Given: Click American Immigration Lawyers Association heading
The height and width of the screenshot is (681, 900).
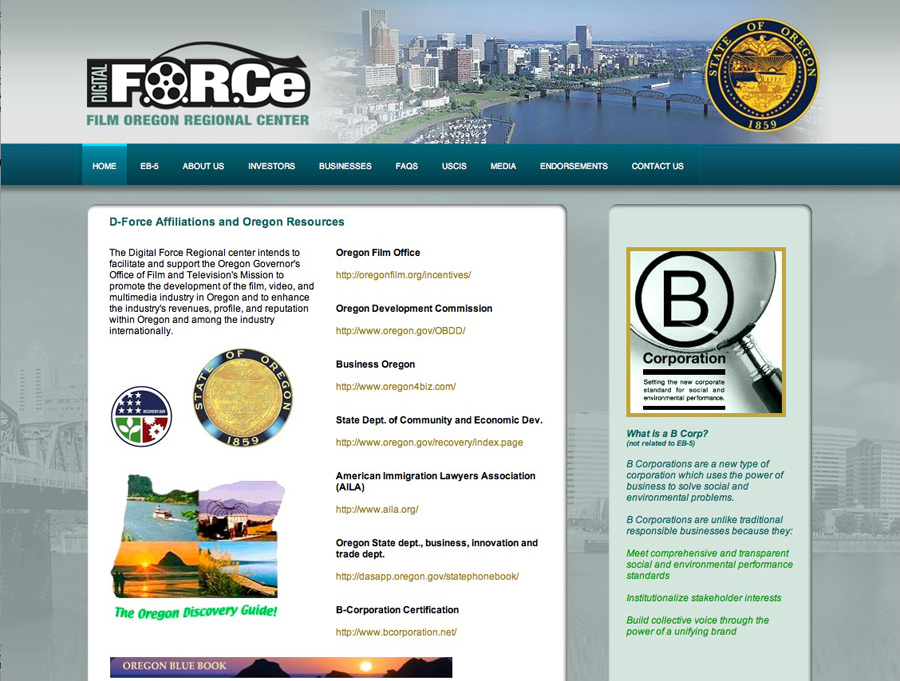Looking at the screenshot, I should pyautogui.click(x=436, y=481).
